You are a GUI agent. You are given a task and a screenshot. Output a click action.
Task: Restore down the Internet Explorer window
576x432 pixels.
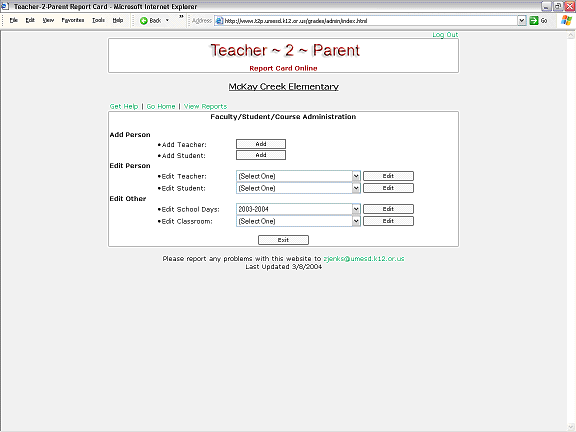558,6
